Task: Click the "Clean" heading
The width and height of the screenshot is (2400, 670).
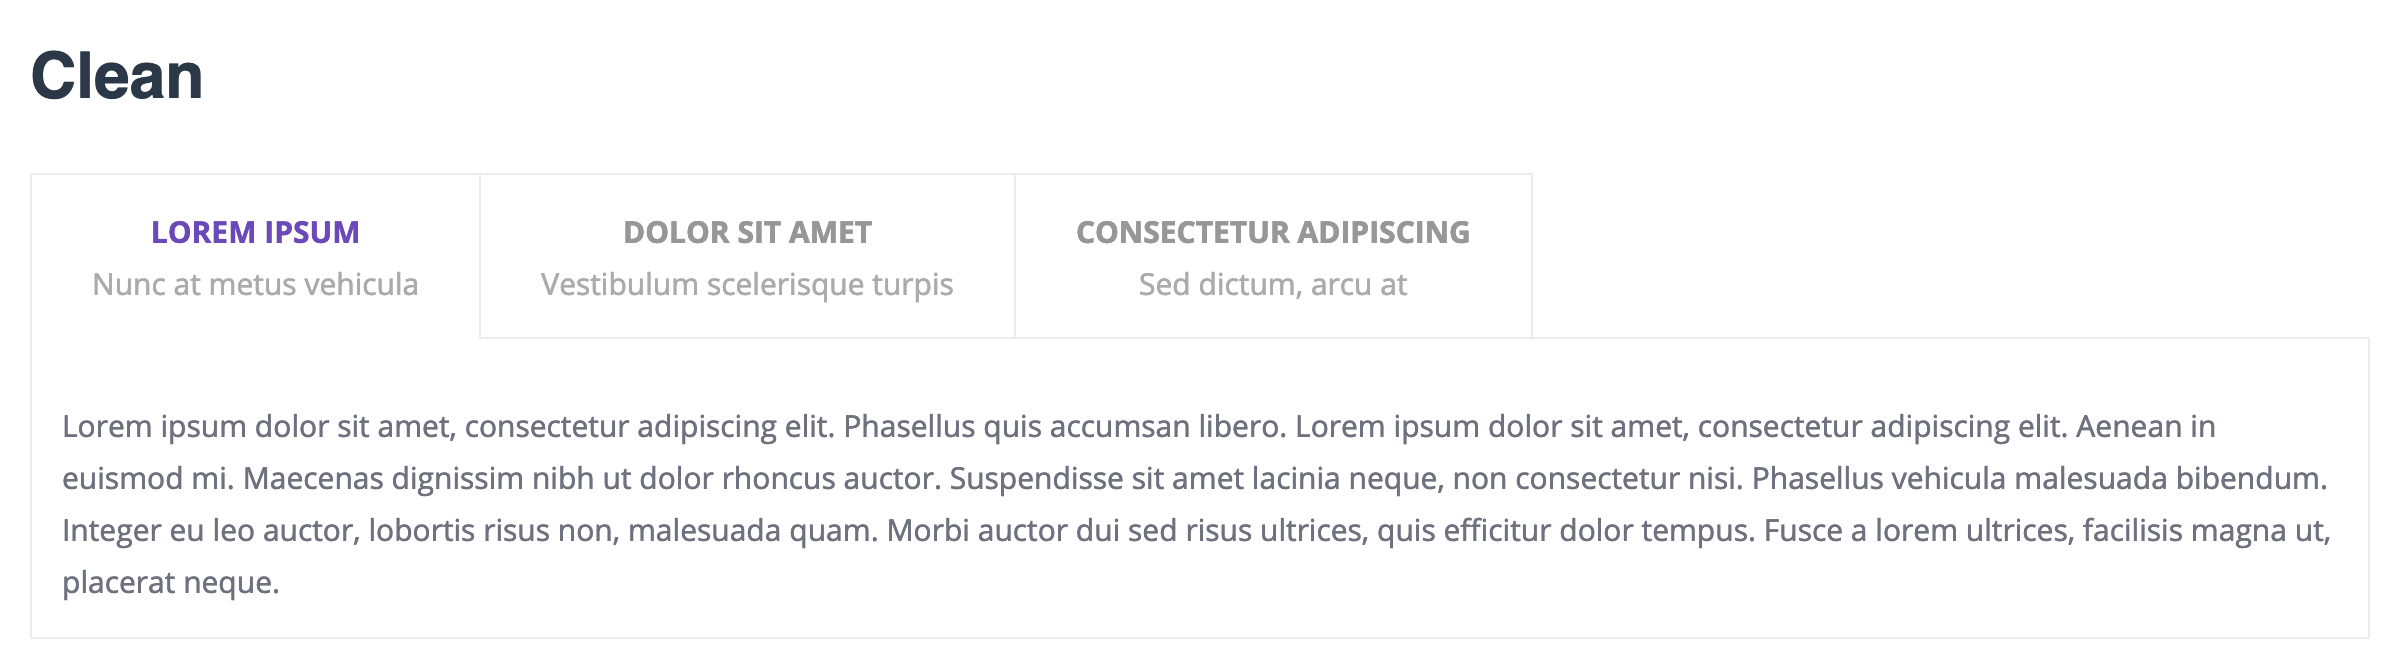Action: coord(117,76)
